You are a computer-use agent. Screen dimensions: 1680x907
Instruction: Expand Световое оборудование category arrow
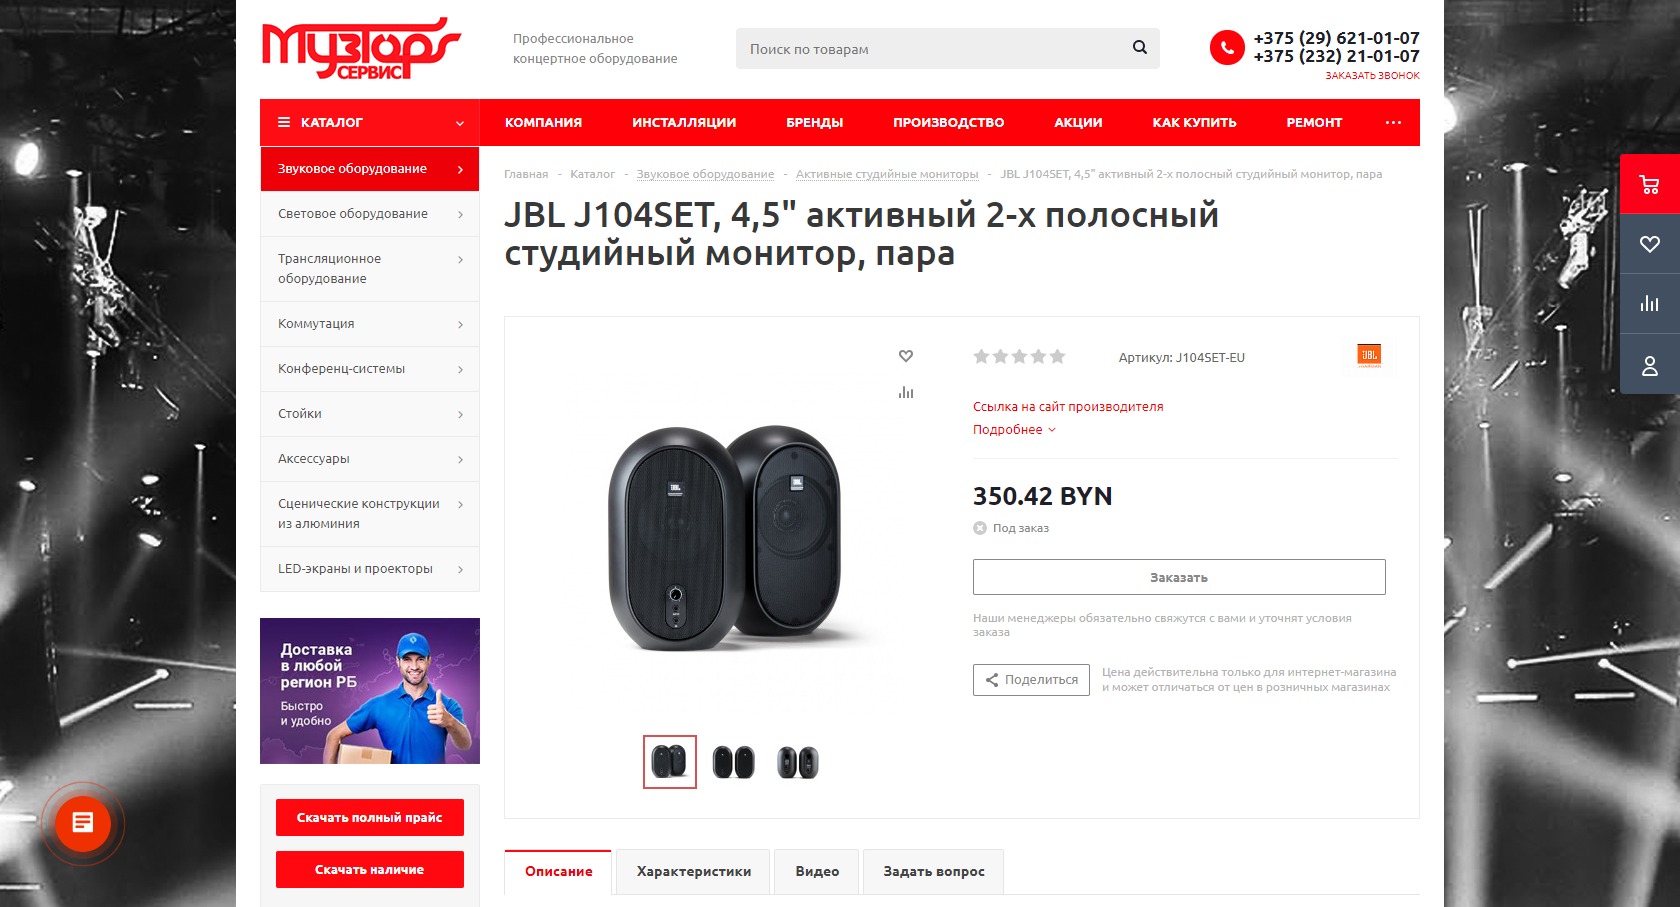pyautogui.click(x=460, y=214)
